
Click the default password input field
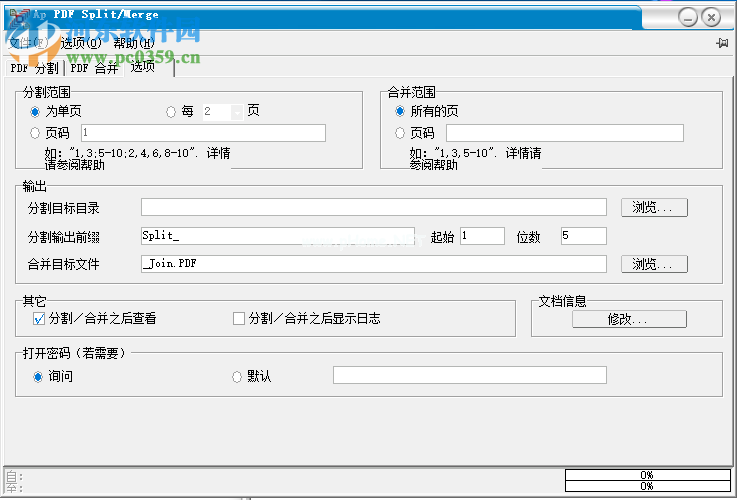[x=470, y=375]
